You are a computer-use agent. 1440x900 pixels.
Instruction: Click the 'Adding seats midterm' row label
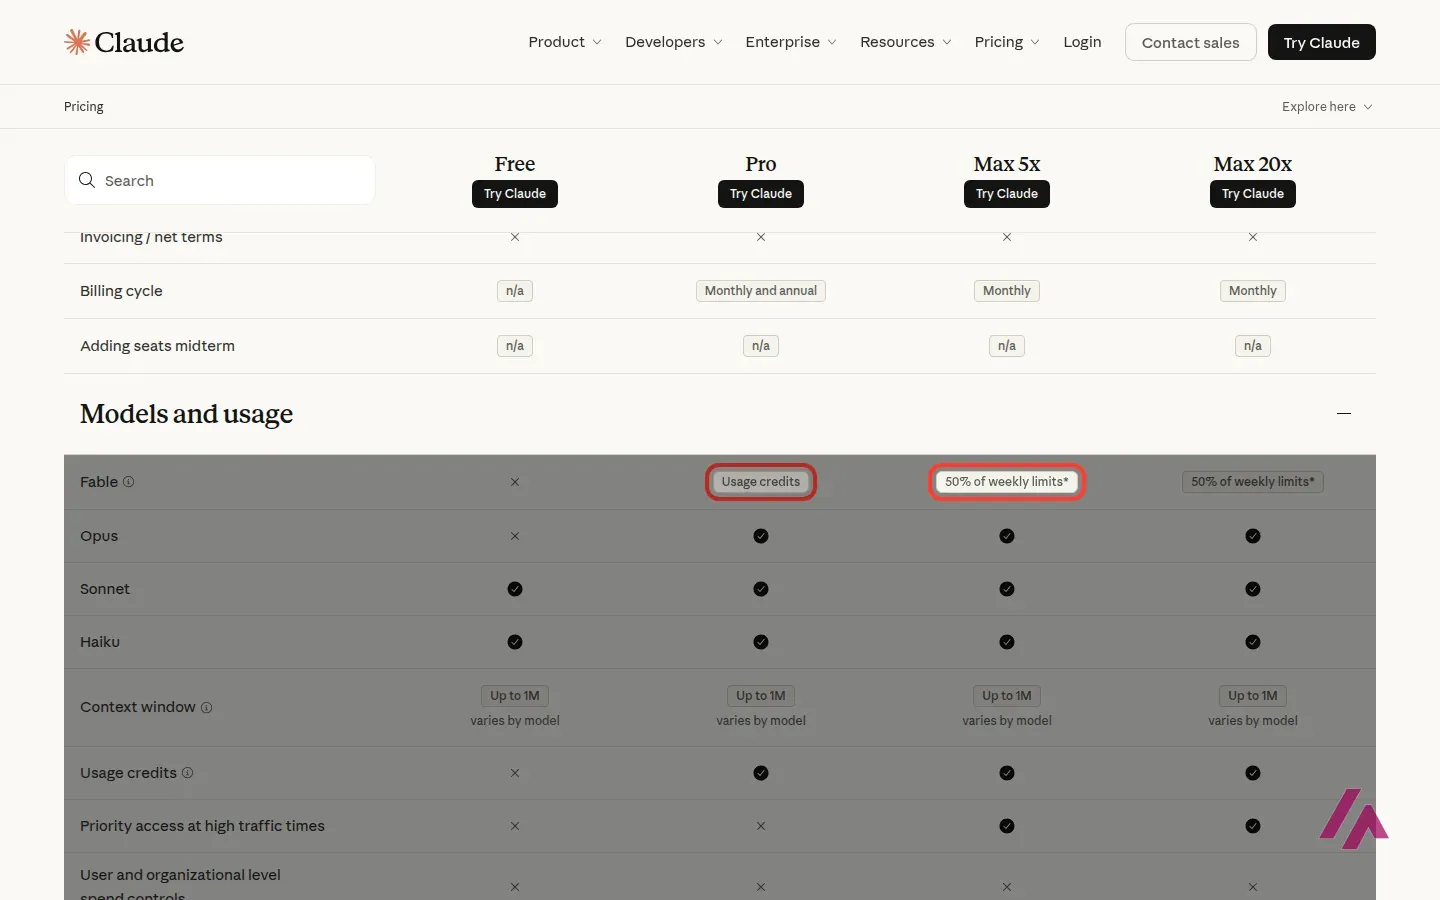point(157,346)
